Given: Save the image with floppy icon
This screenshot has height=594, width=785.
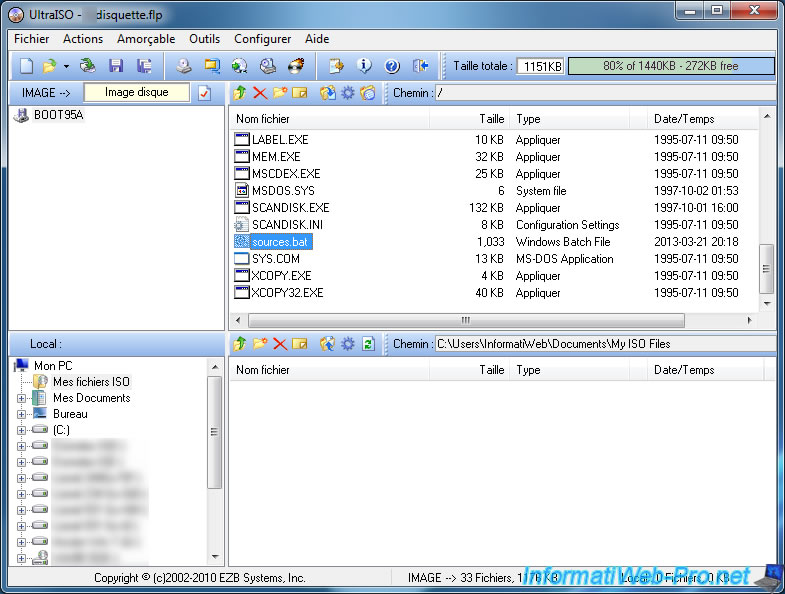Looking at the screenshot, I should [x=116, y=66].
